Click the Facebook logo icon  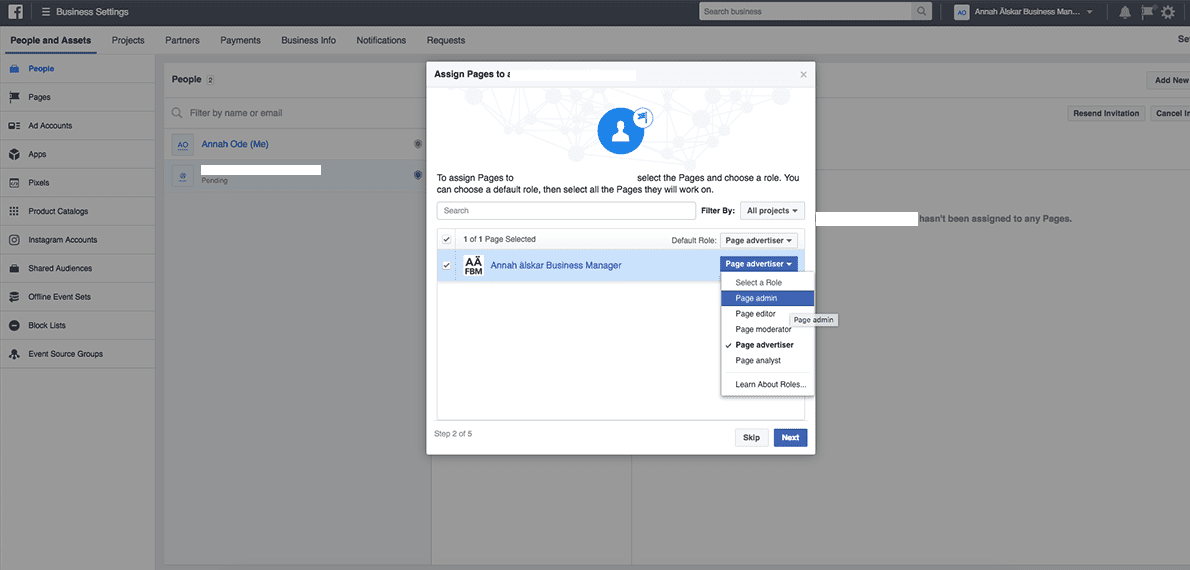click(x=15, y=12)
